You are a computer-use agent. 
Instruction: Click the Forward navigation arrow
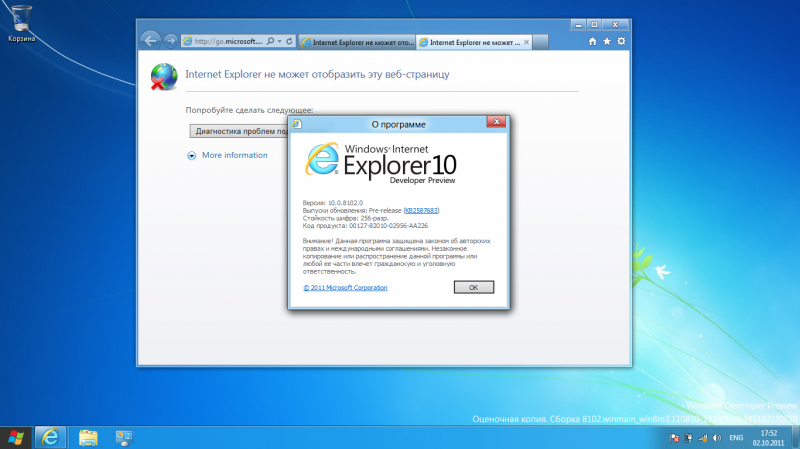[x=170, y=41]
